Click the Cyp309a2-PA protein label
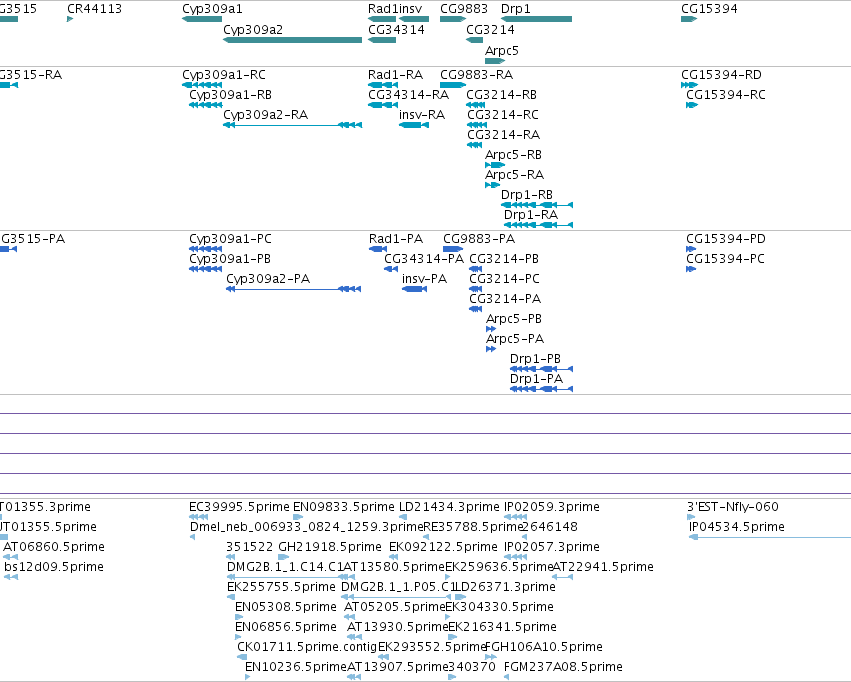 point(268,279)
